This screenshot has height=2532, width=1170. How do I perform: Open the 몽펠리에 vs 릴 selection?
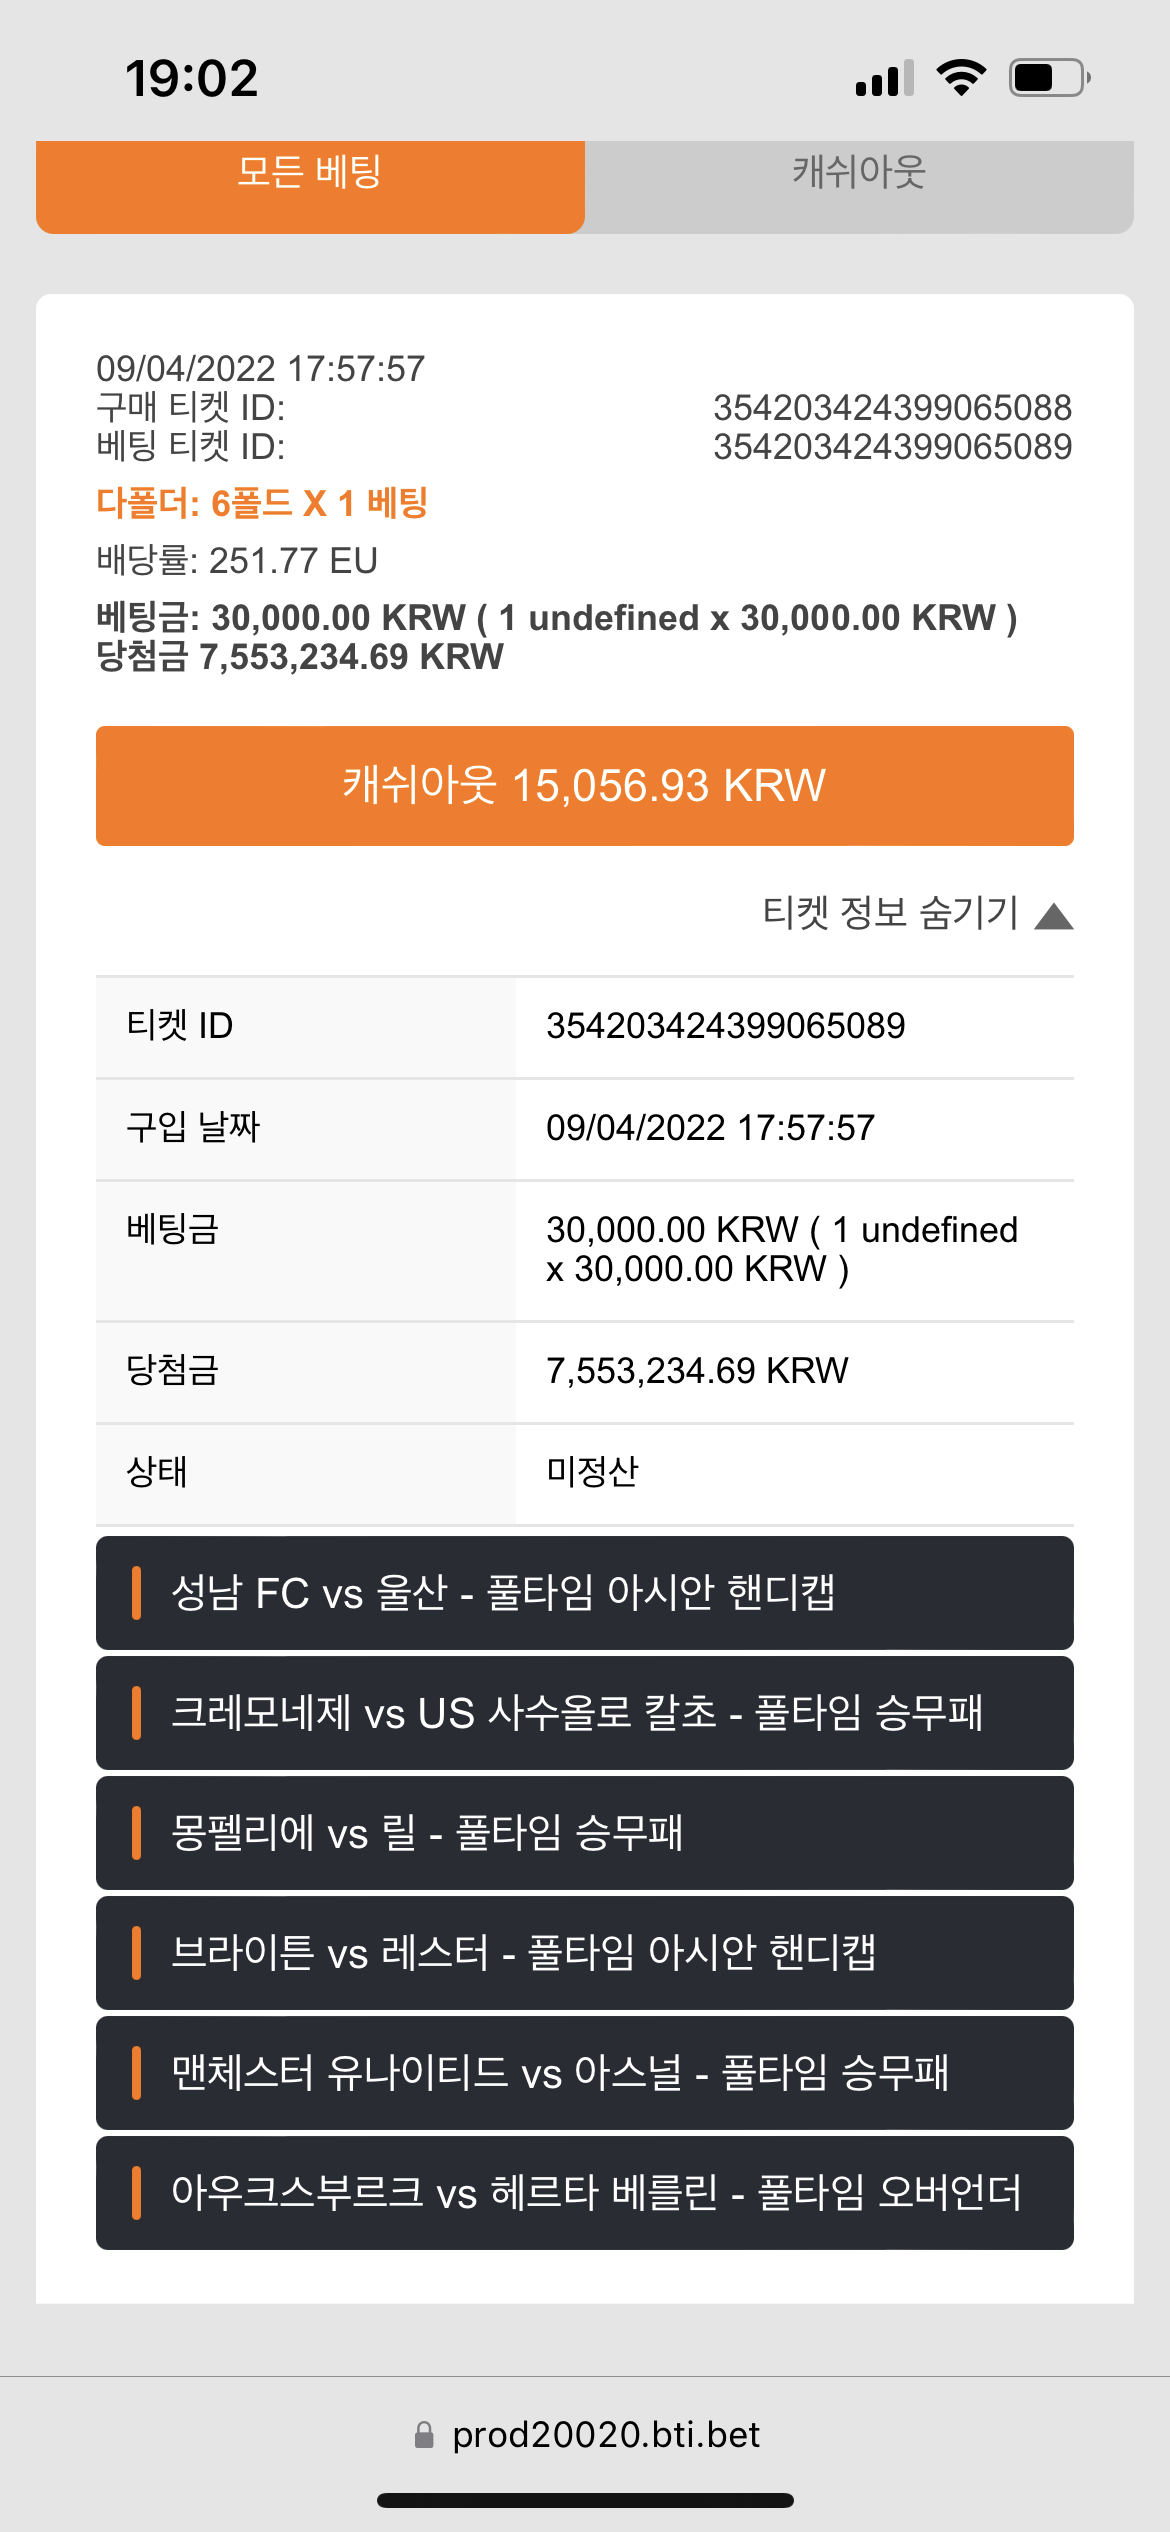[585, 1833]
